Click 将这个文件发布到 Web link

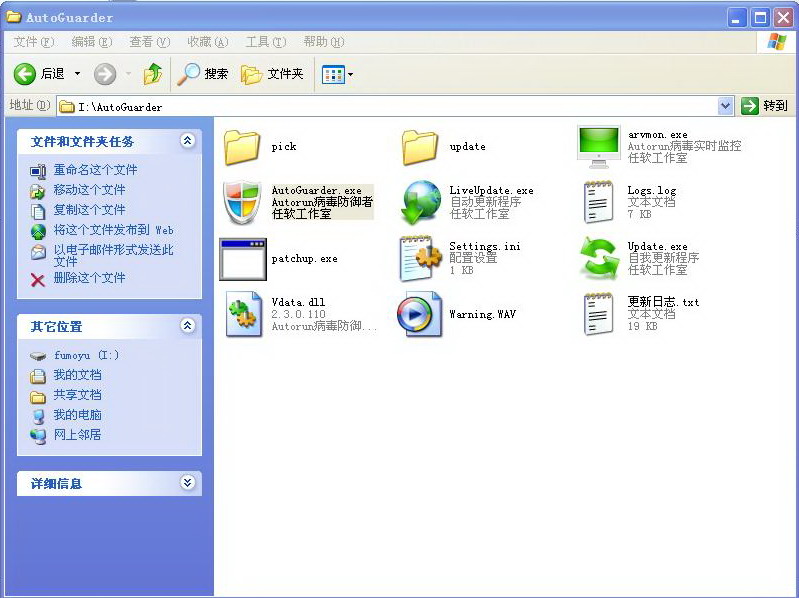coord(113,230)
